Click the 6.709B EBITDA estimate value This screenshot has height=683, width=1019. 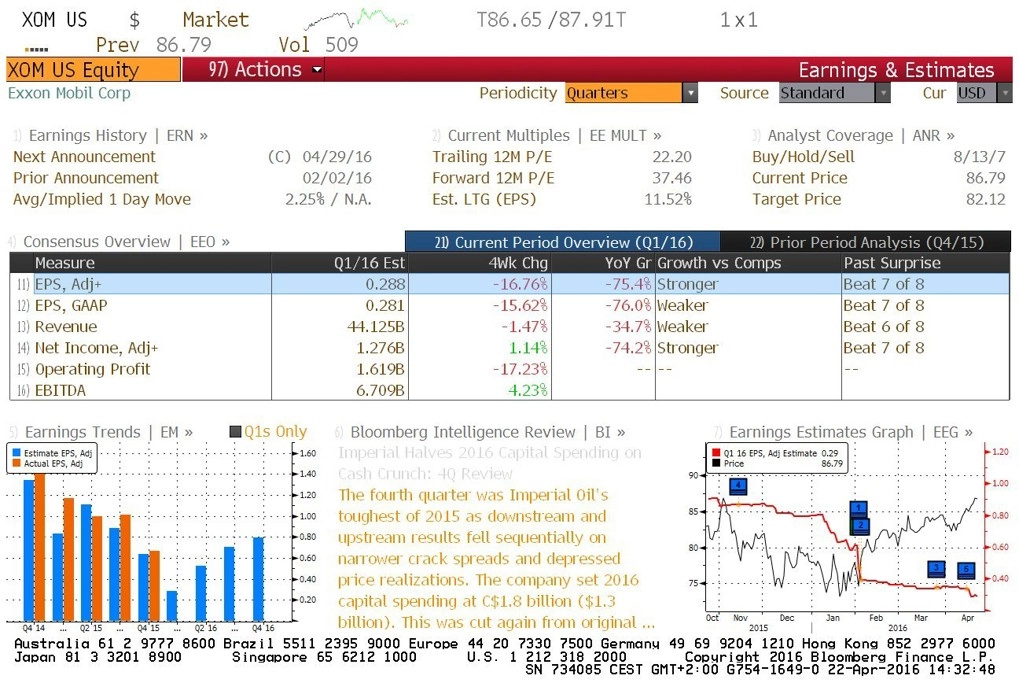pyautogui.click(x=380, y=391)
